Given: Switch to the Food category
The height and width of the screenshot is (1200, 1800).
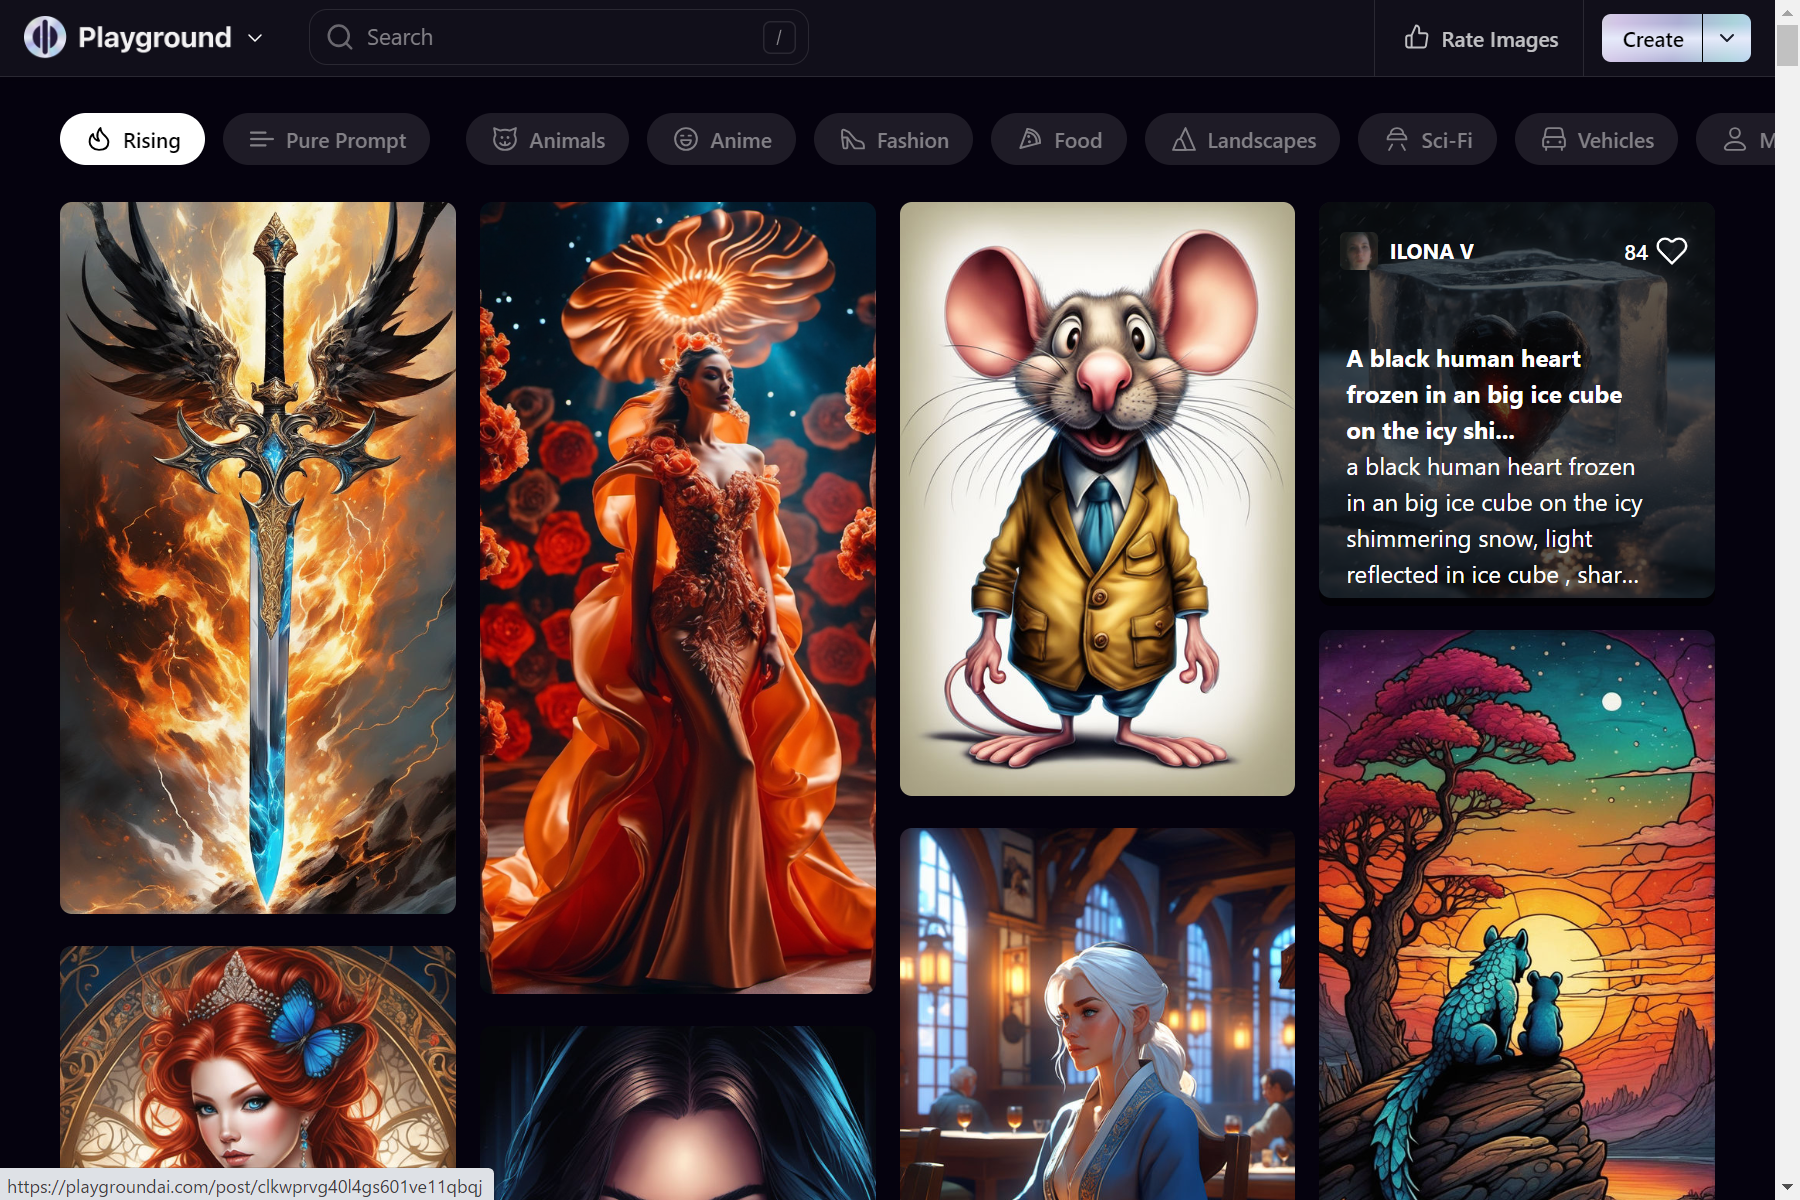Looking at the screenshot, I should point(1059,140).
